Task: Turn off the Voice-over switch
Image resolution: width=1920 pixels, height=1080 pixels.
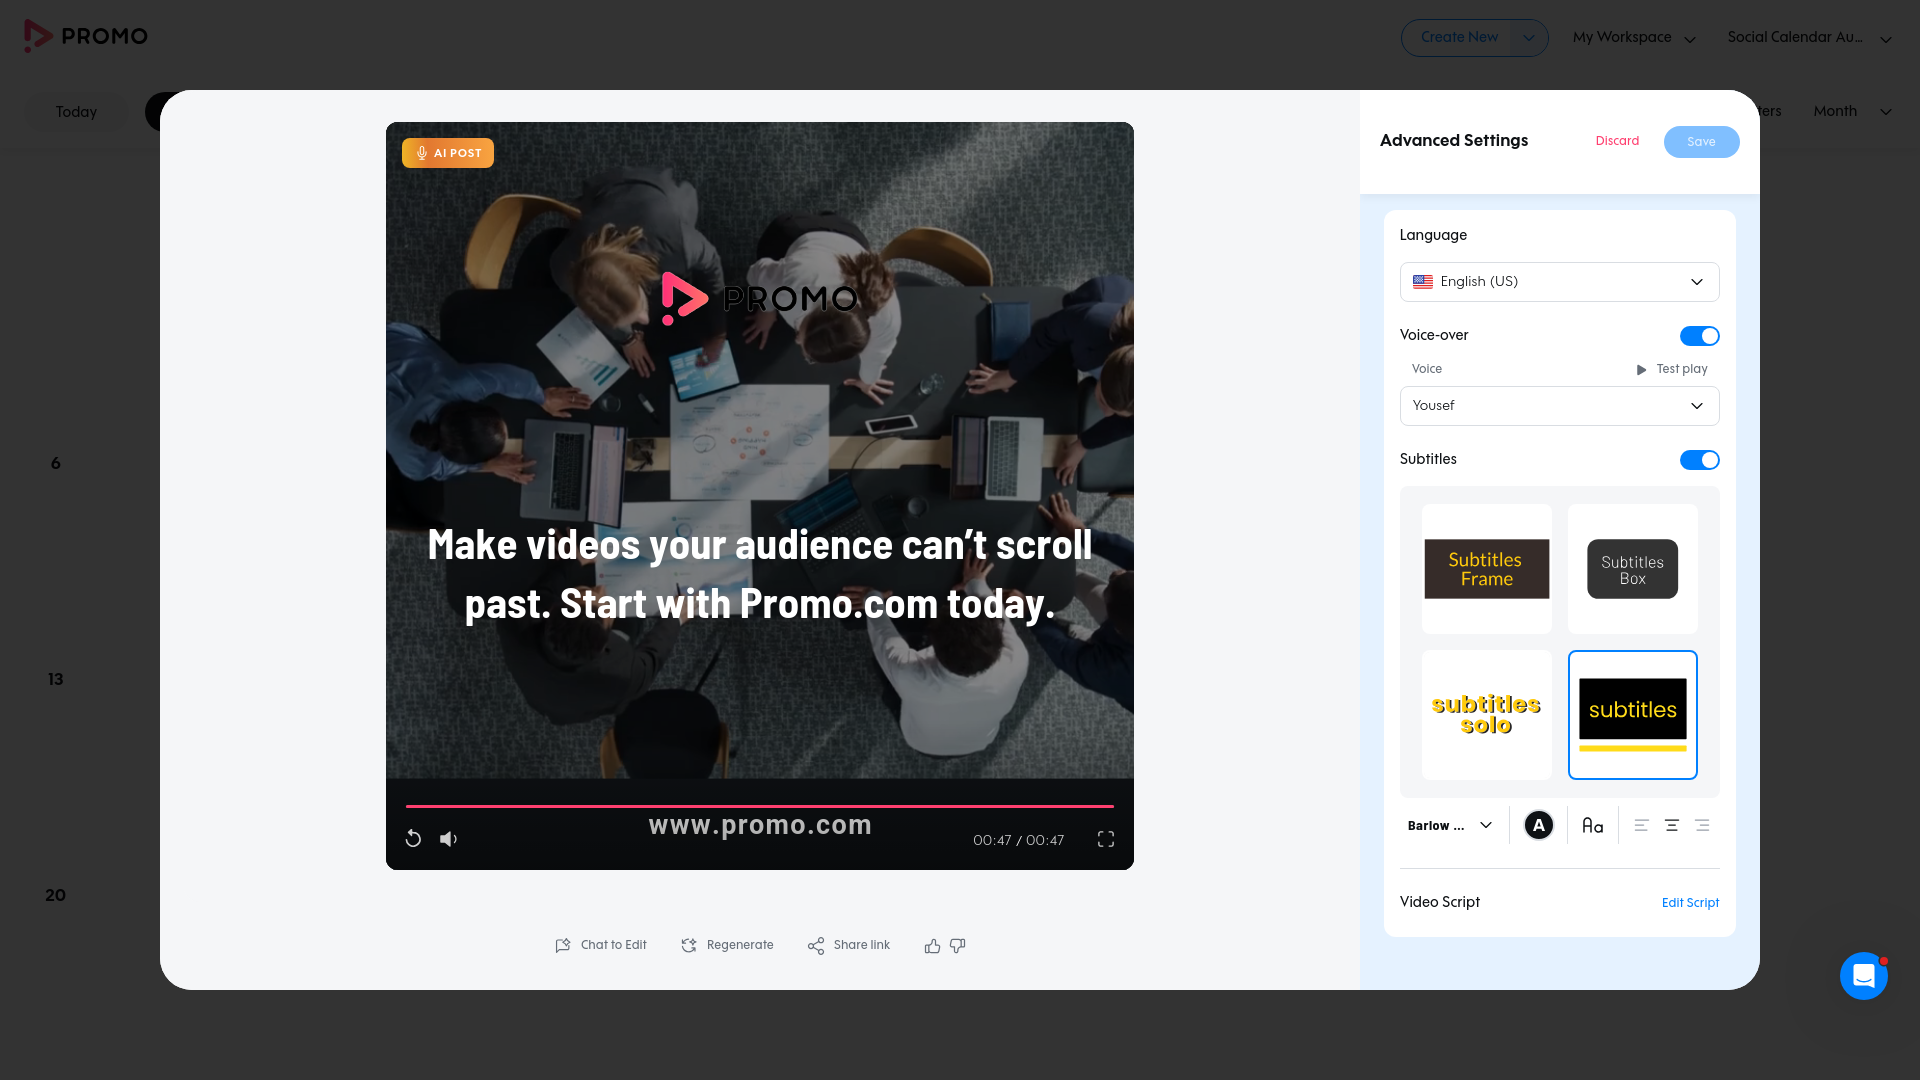Action: pos(1699,336)
